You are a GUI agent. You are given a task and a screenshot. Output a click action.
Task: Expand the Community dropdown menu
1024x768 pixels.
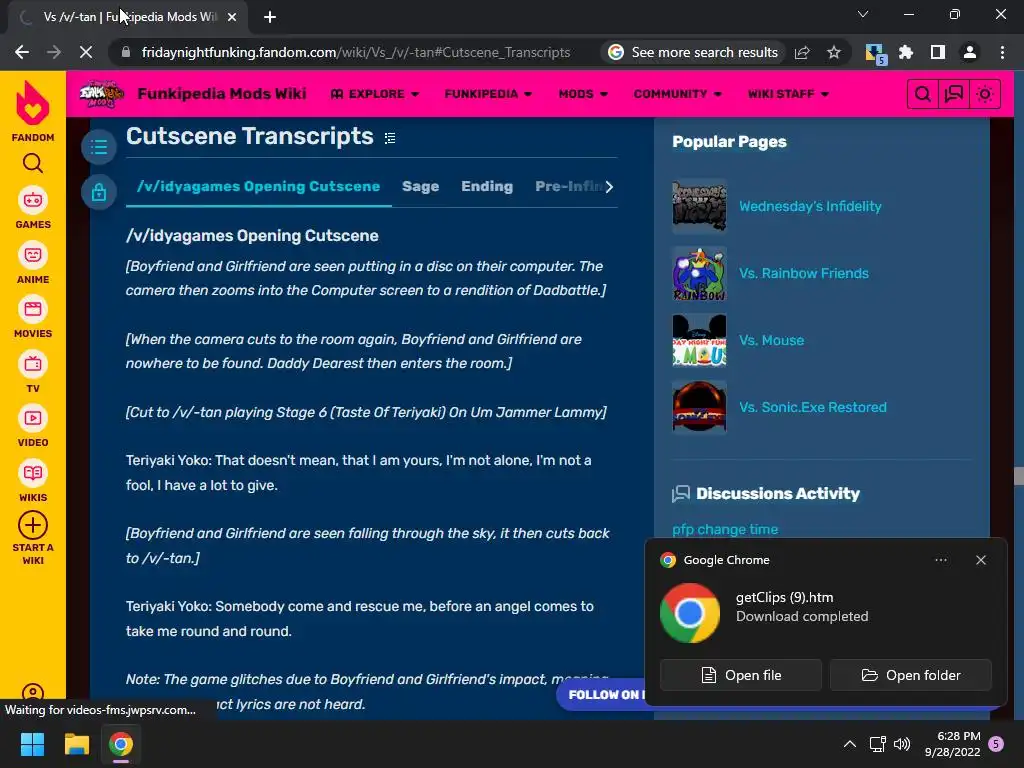click(677, 94)
